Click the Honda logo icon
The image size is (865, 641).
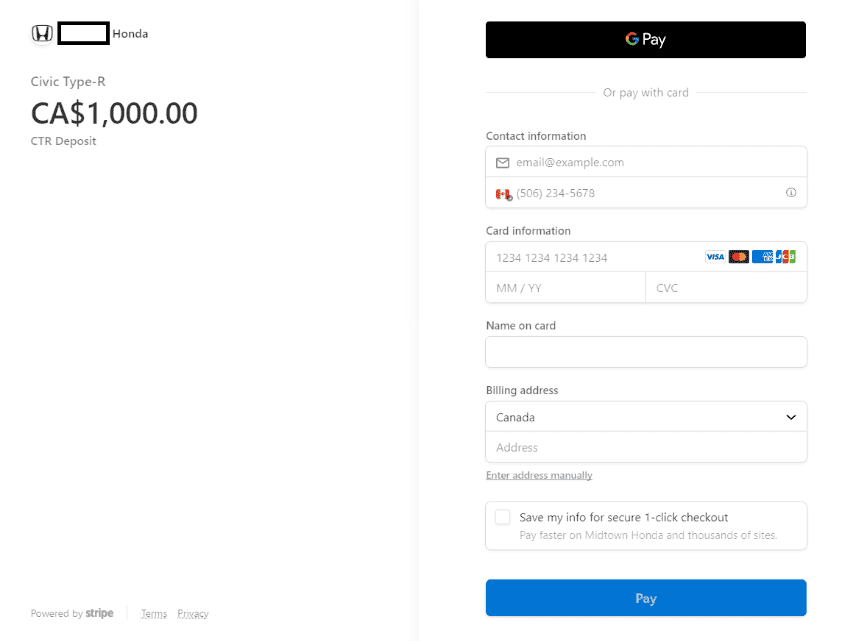pos(42,34)
